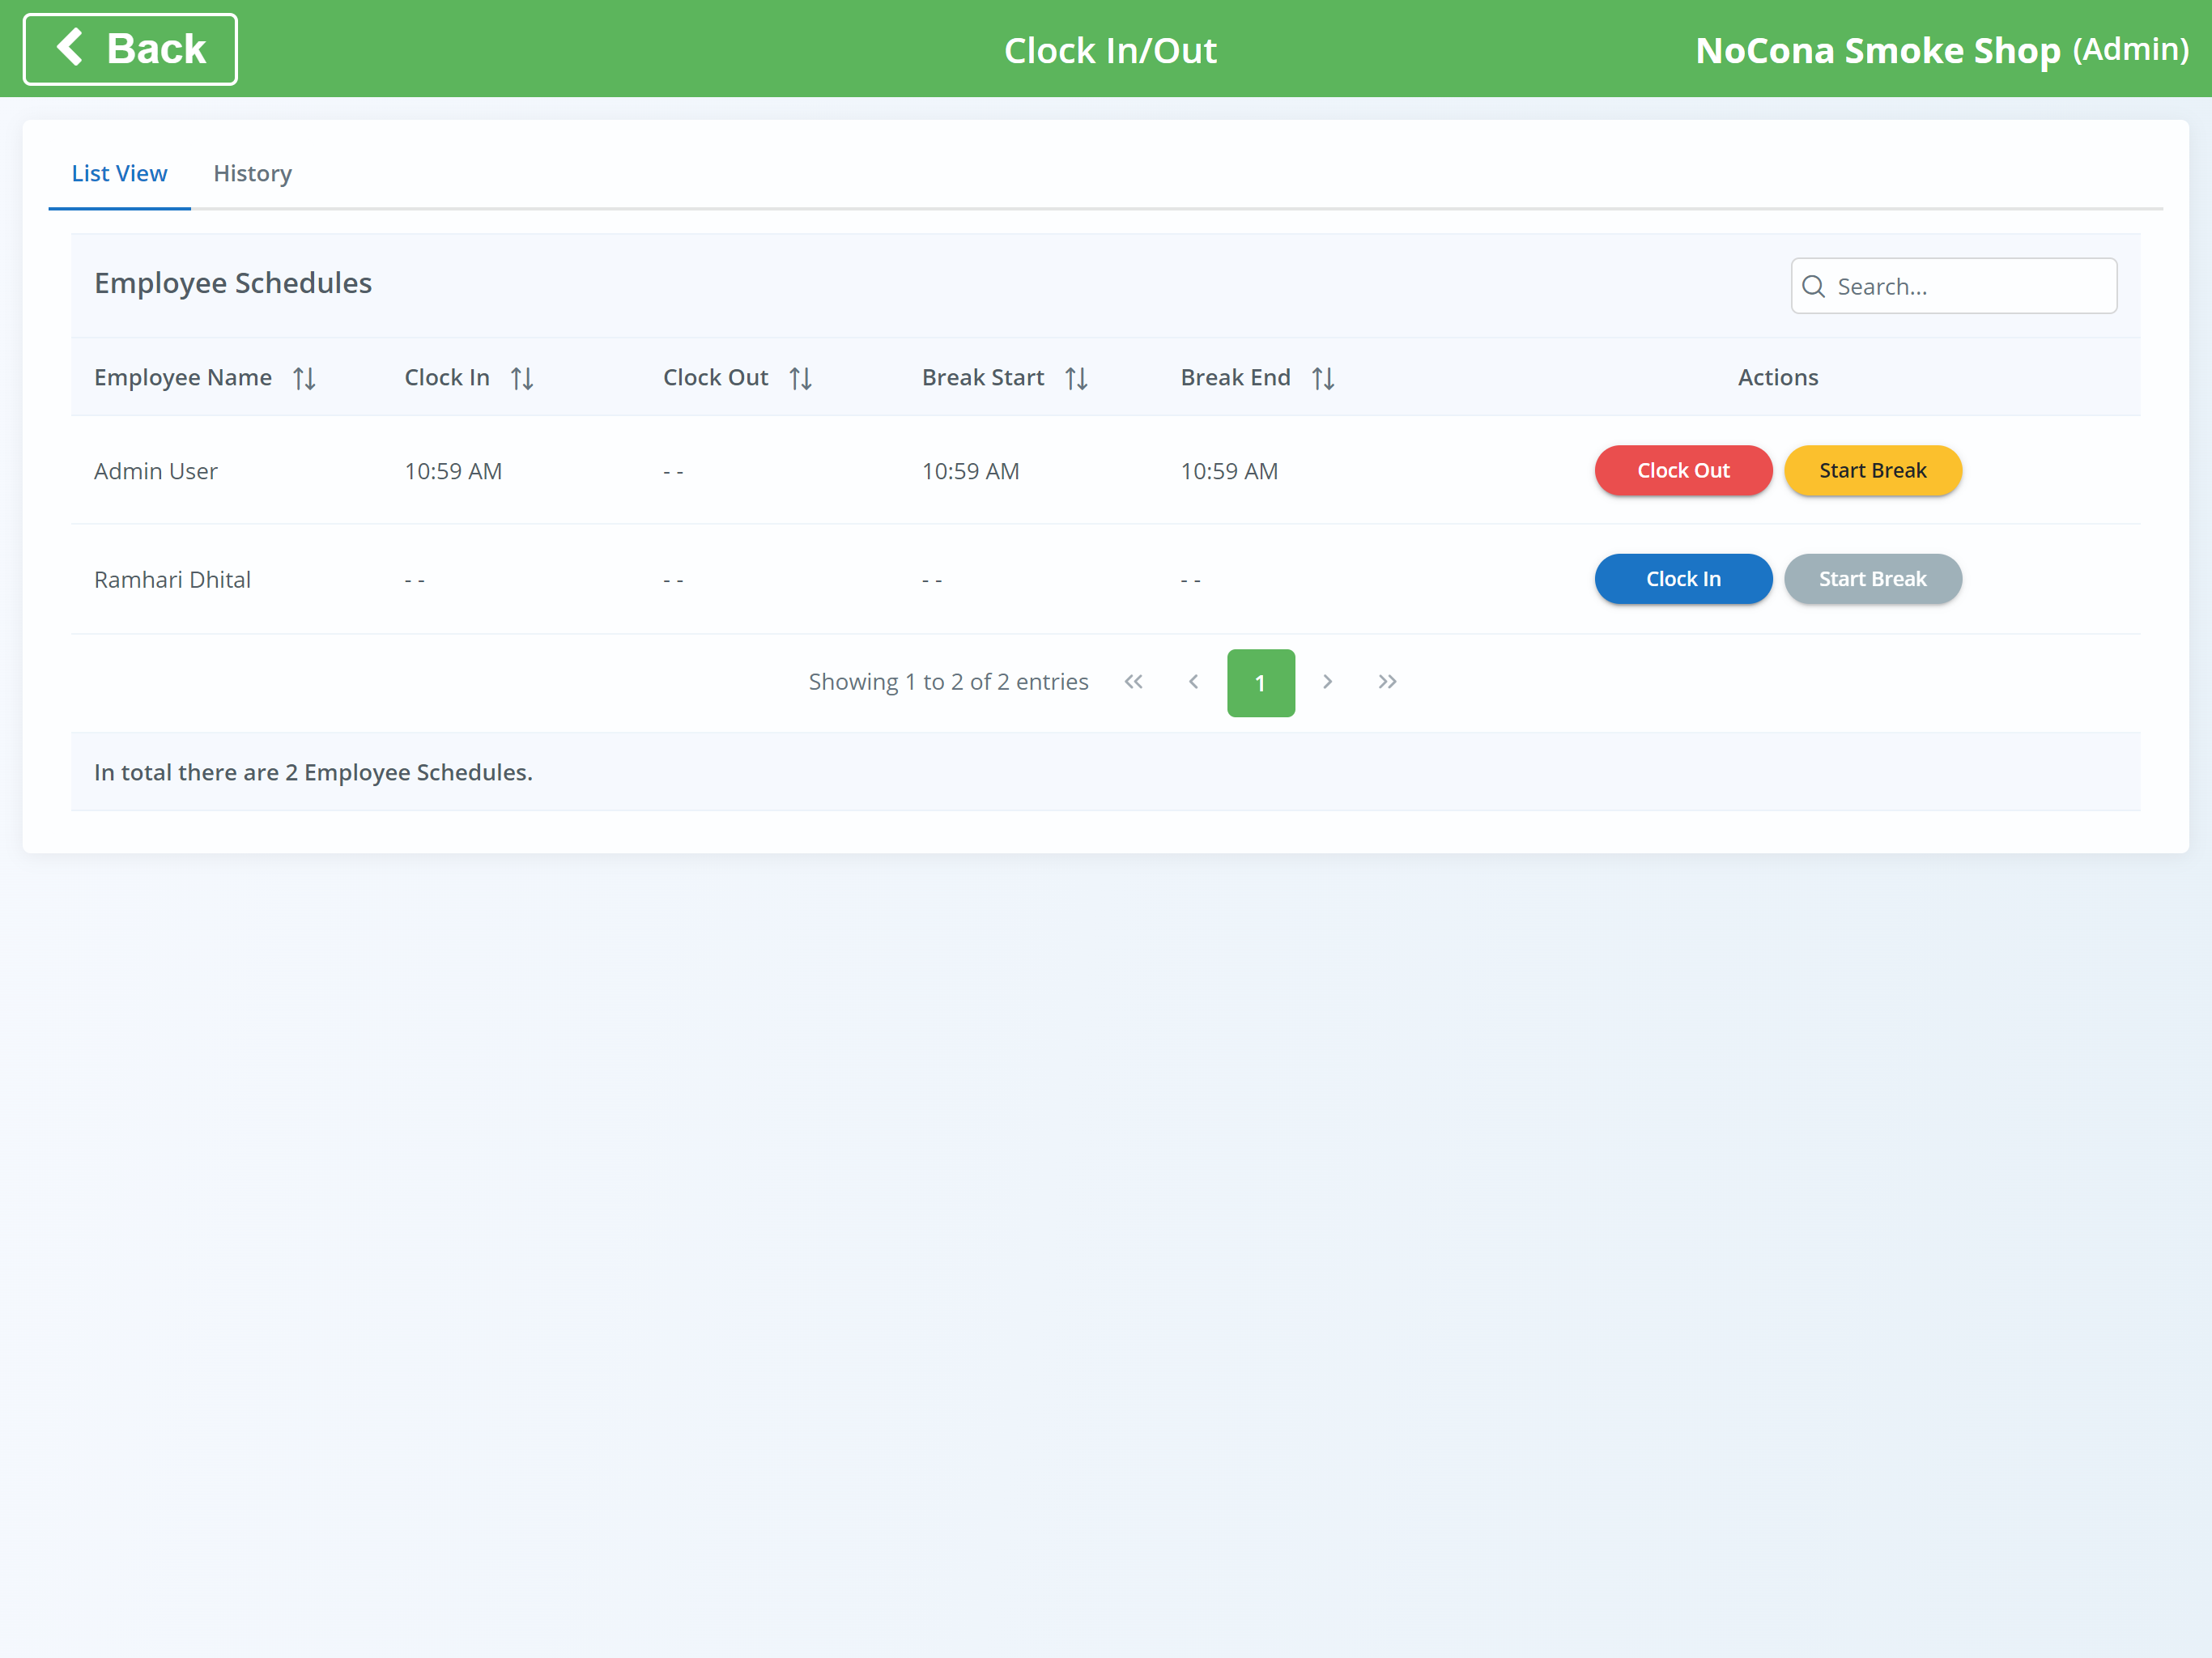Go to previous page chevron

pyautogui.click(x=1193, y=682)
